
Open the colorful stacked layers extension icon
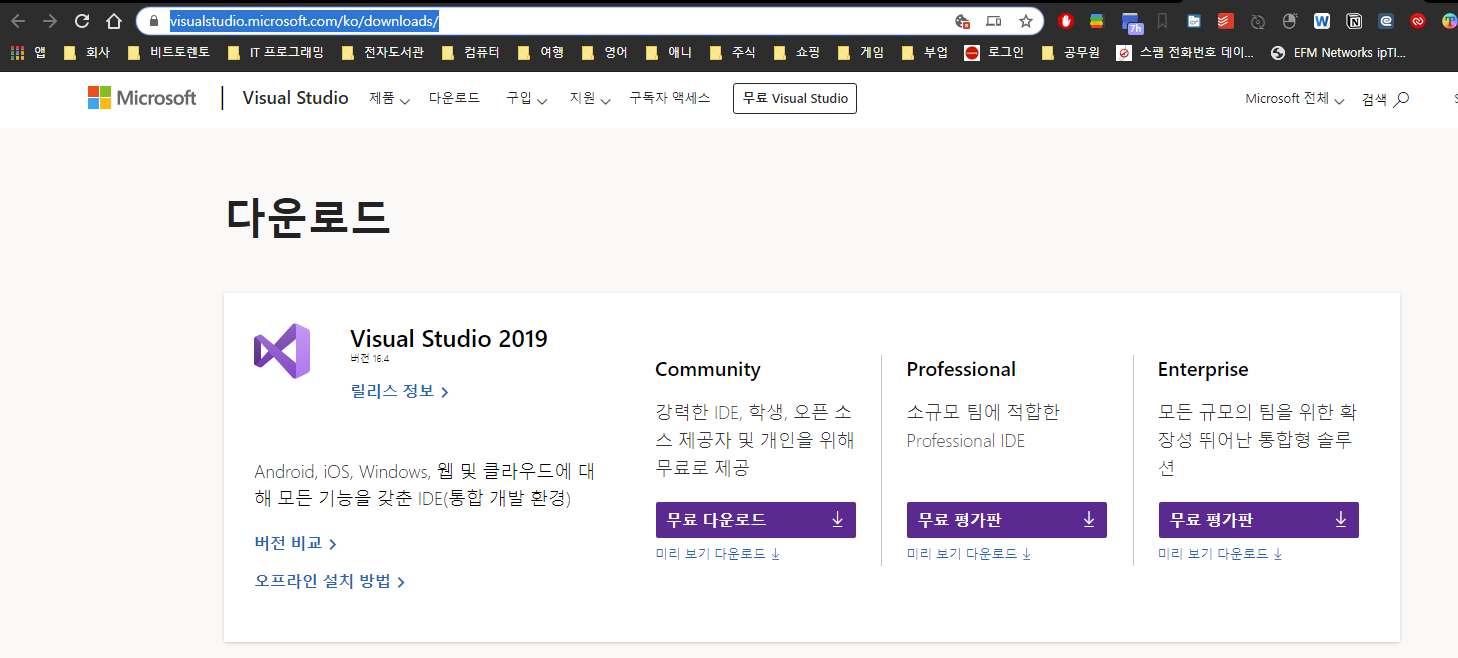[1096, 20]
